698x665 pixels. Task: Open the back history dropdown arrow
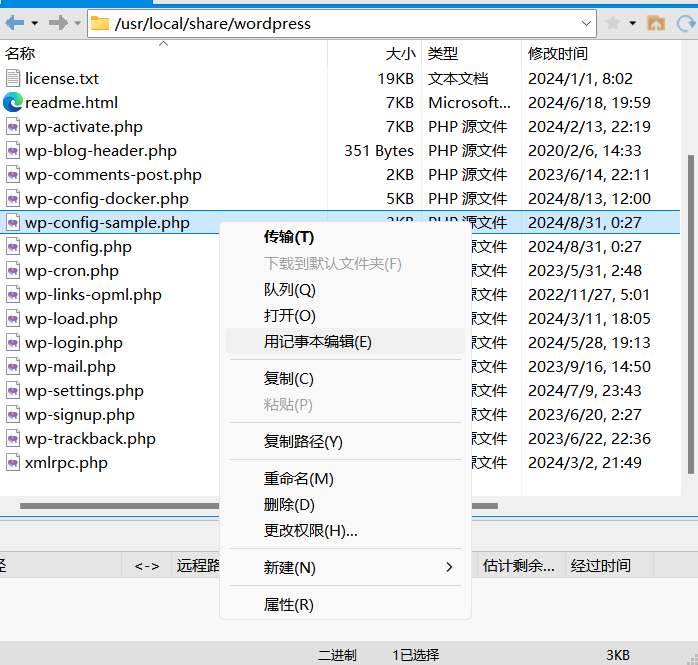click(x=35, y=23)
